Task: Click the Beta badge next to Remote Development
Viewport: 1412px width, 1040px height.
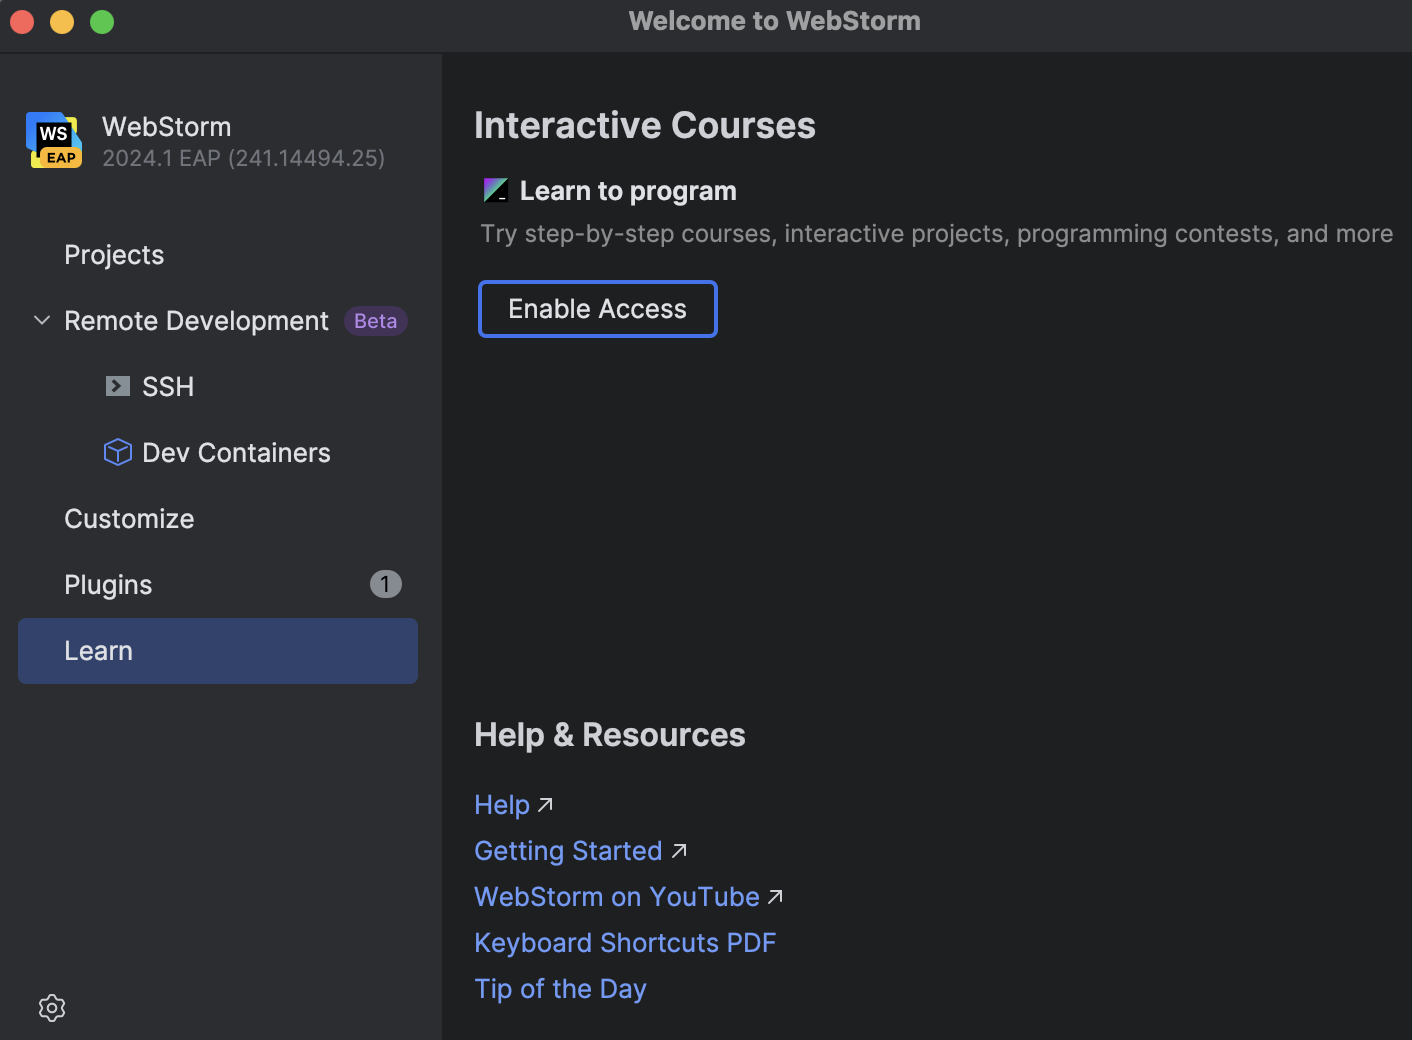Action: coord(376,321)
